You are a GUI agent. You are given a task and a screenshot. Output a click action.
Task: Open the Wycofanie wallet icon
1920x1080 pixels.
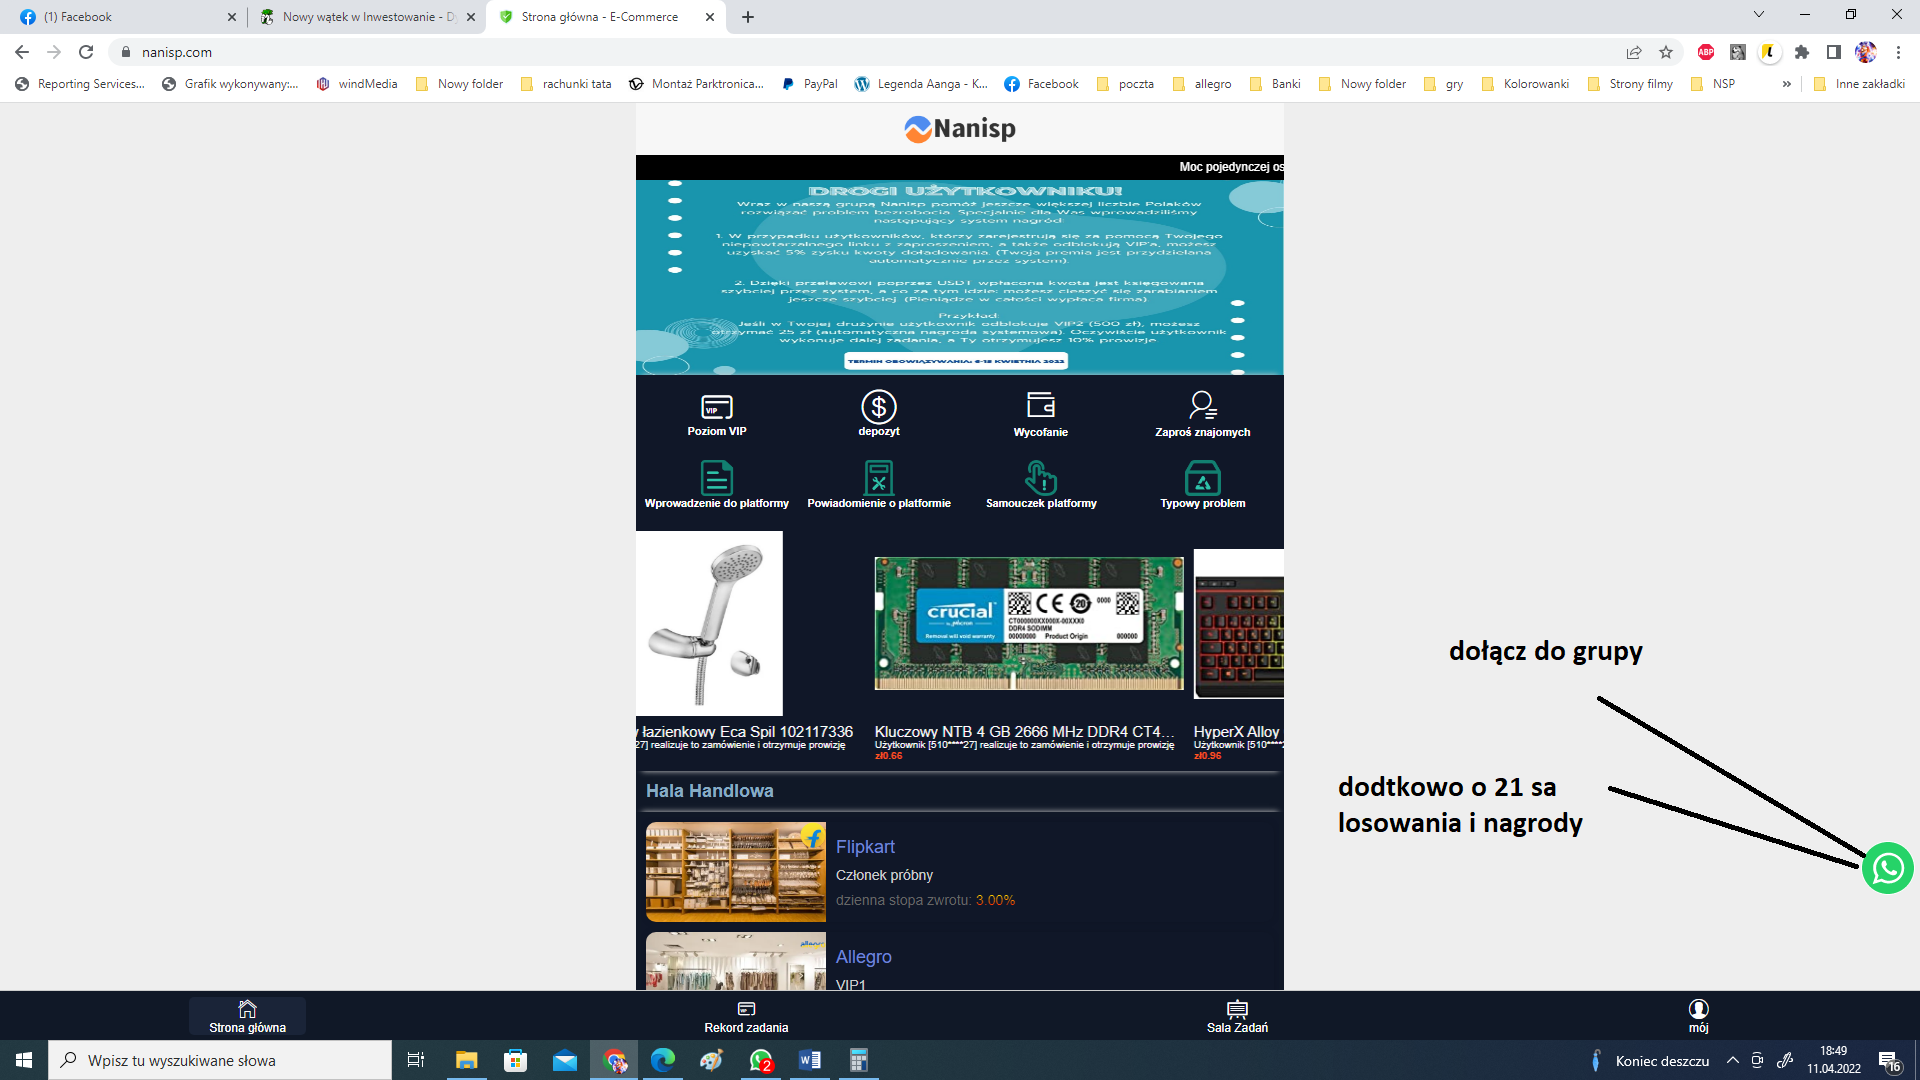1041,405
